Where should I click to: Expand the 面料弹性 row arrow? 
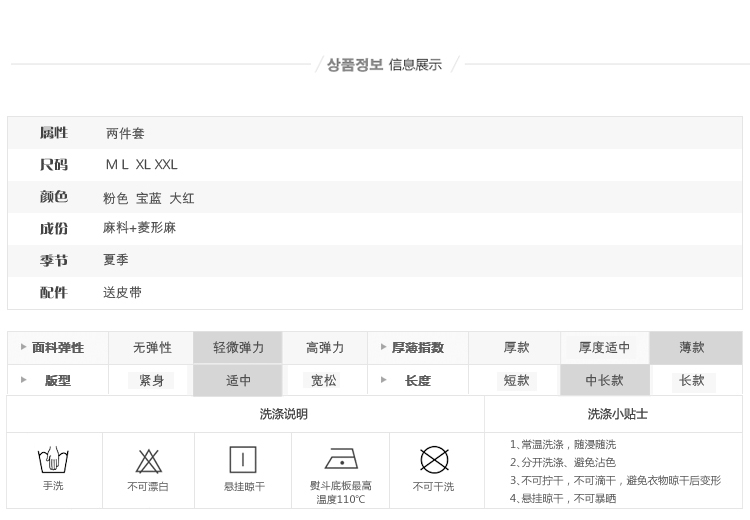[x=24, y=347]
